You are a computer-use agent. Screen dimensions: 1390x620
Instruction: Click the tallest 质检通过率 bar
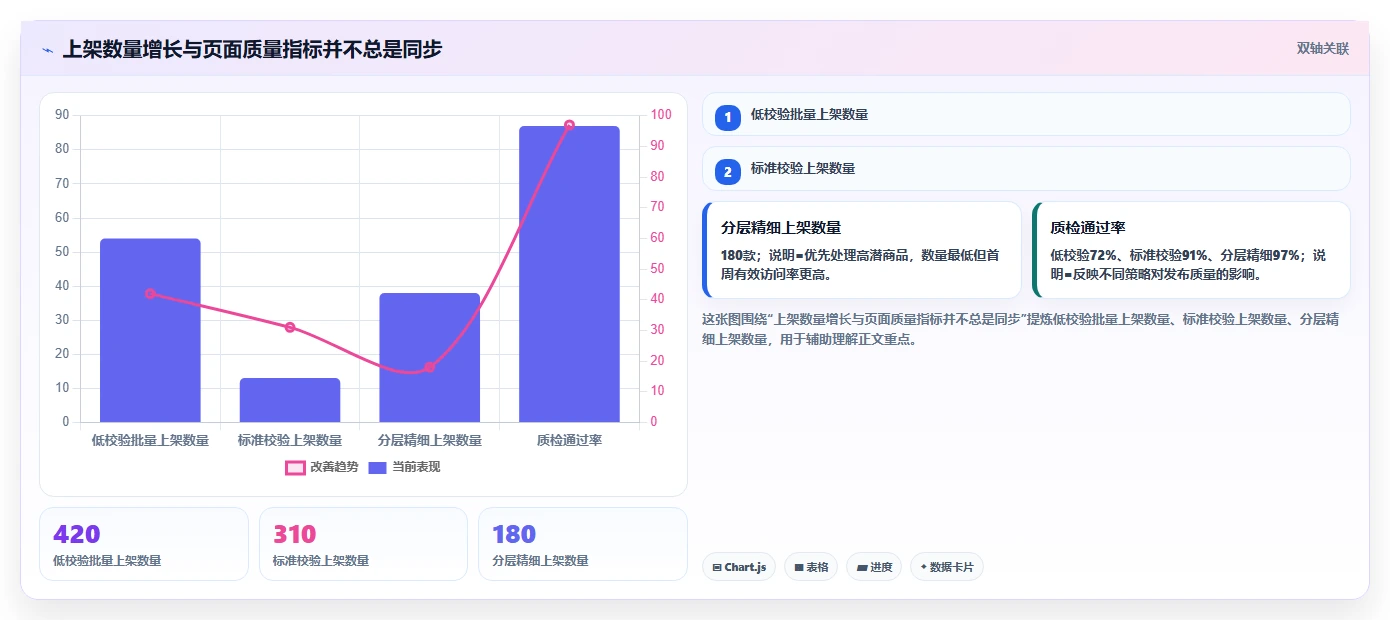pos(569,274)
